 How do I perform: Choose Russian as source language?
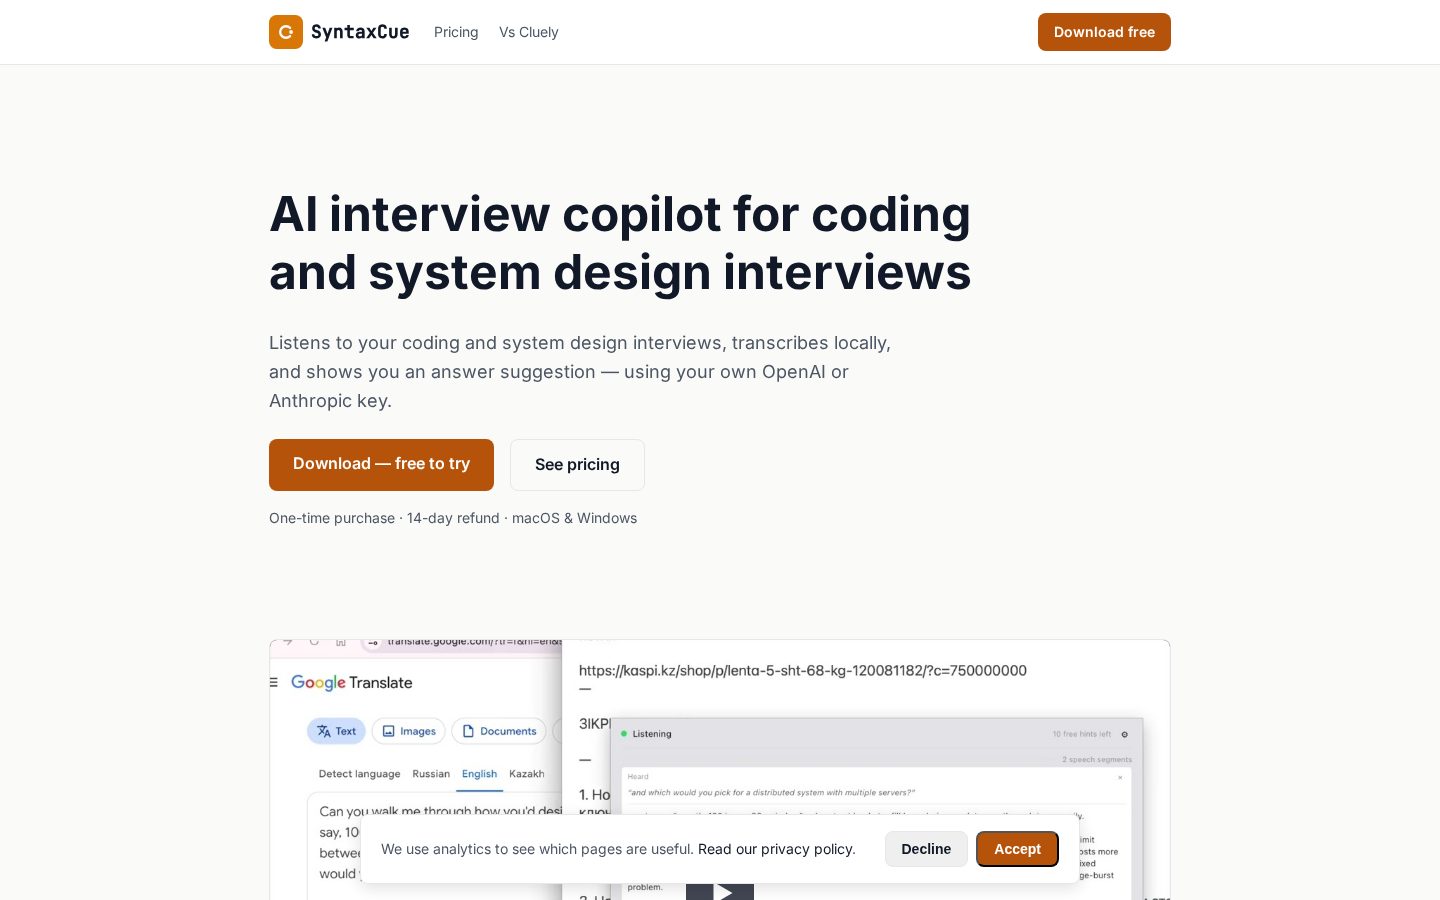click(431, 774)
